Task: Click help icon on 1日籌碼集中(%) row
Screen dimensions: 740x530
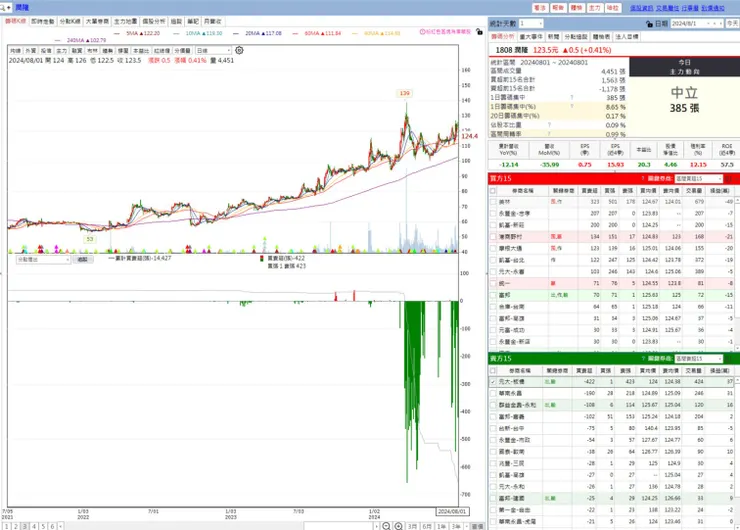Action: tap(572, 107)
